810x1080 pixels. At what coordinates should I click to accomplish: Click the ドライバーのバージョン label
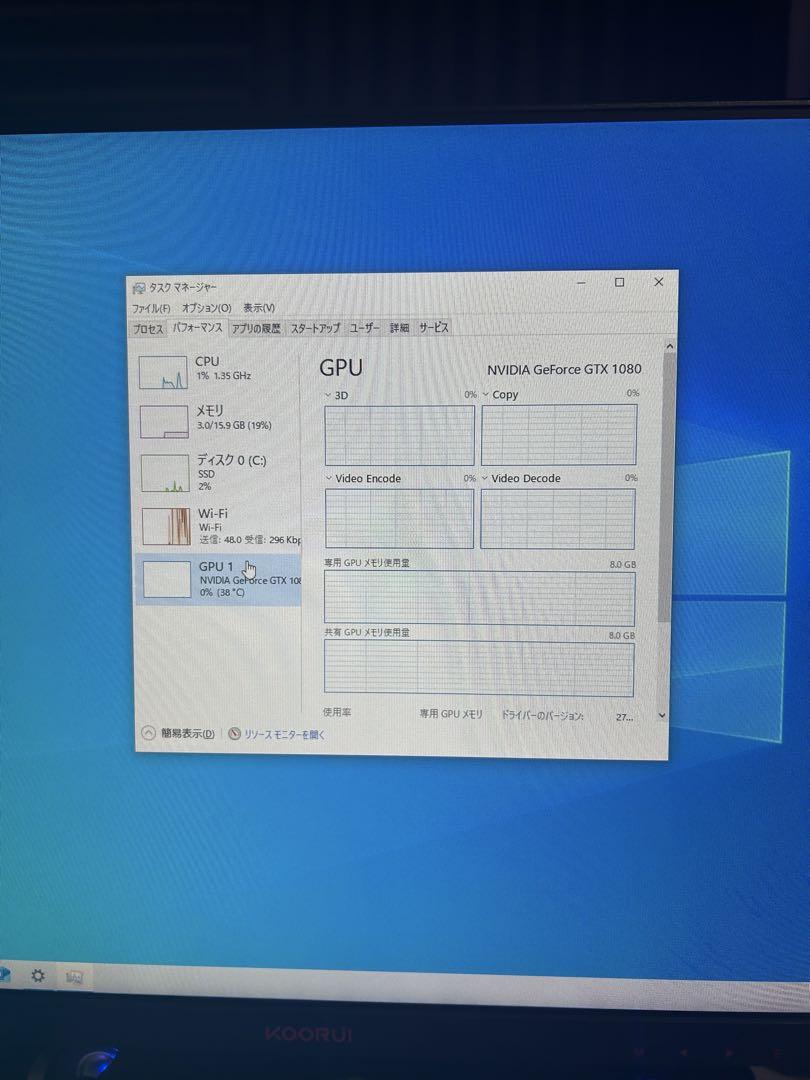click(542, 716)
